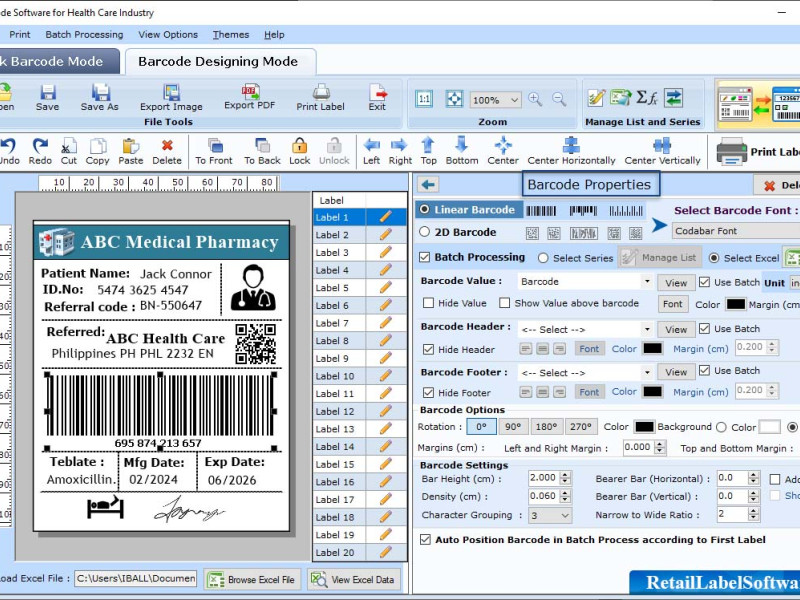Open the Codabar Font selection box
Screen dimensions: 800x600
coord(736,231)
